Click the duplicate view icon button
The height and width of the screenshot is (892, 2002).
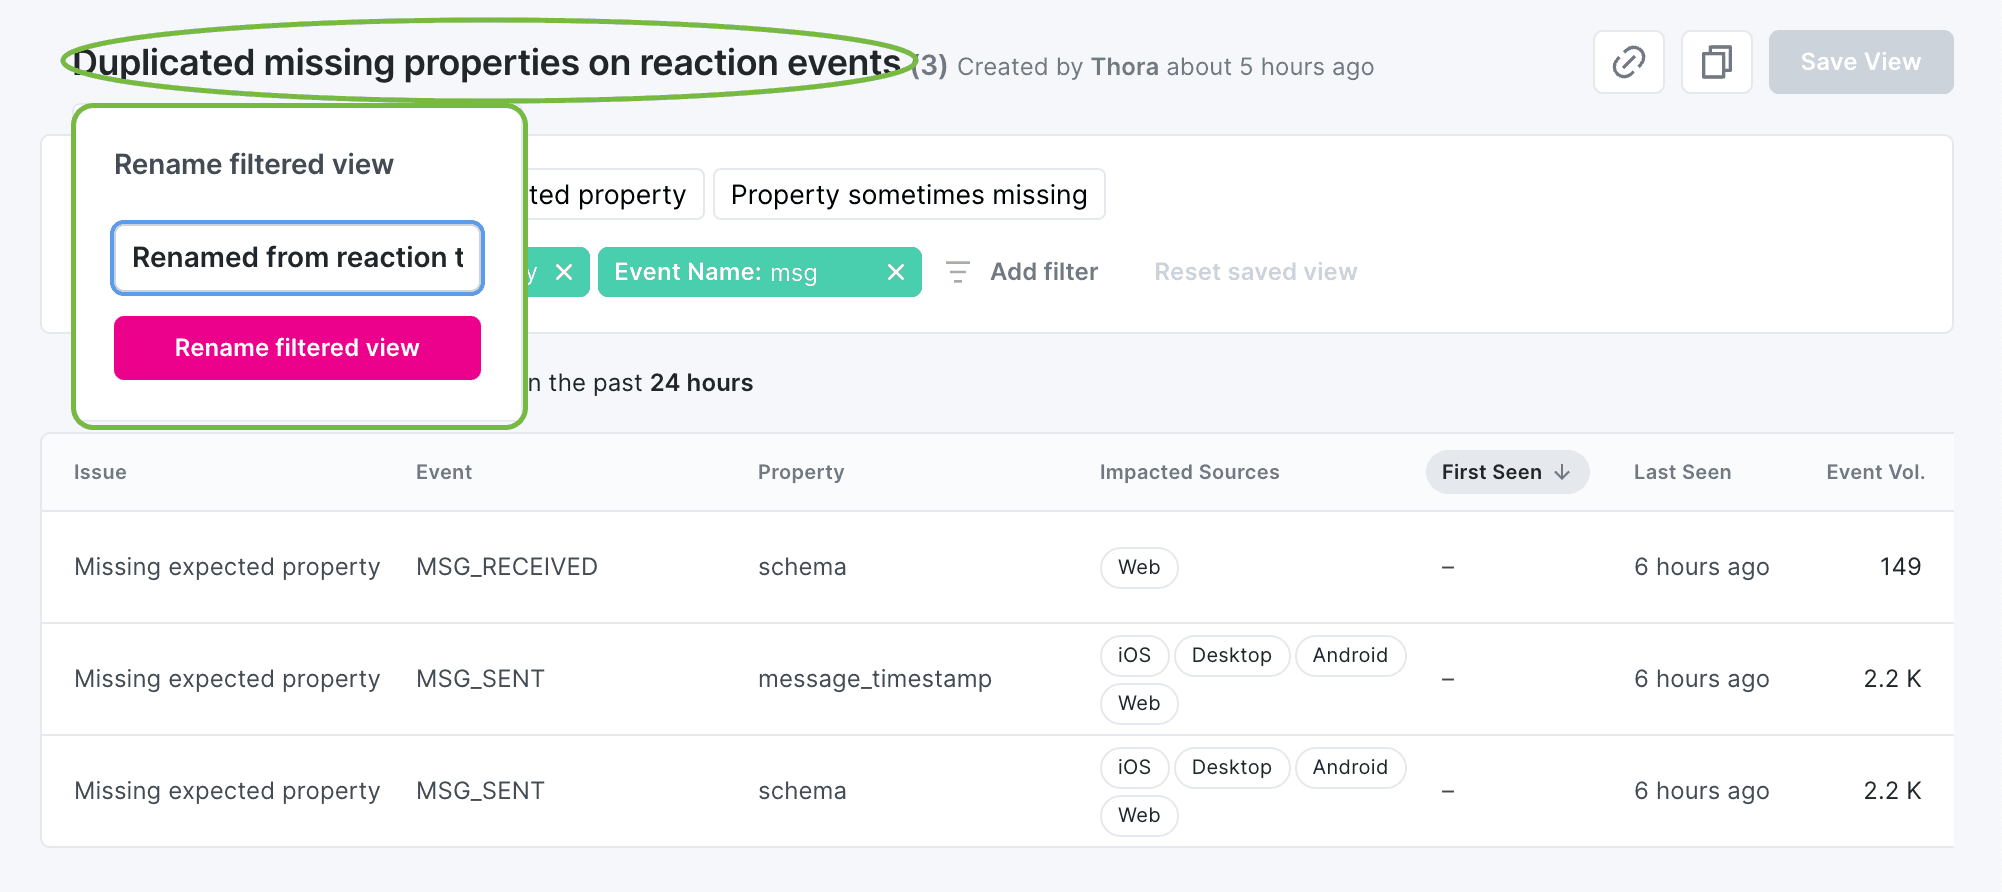point(1716,62)
